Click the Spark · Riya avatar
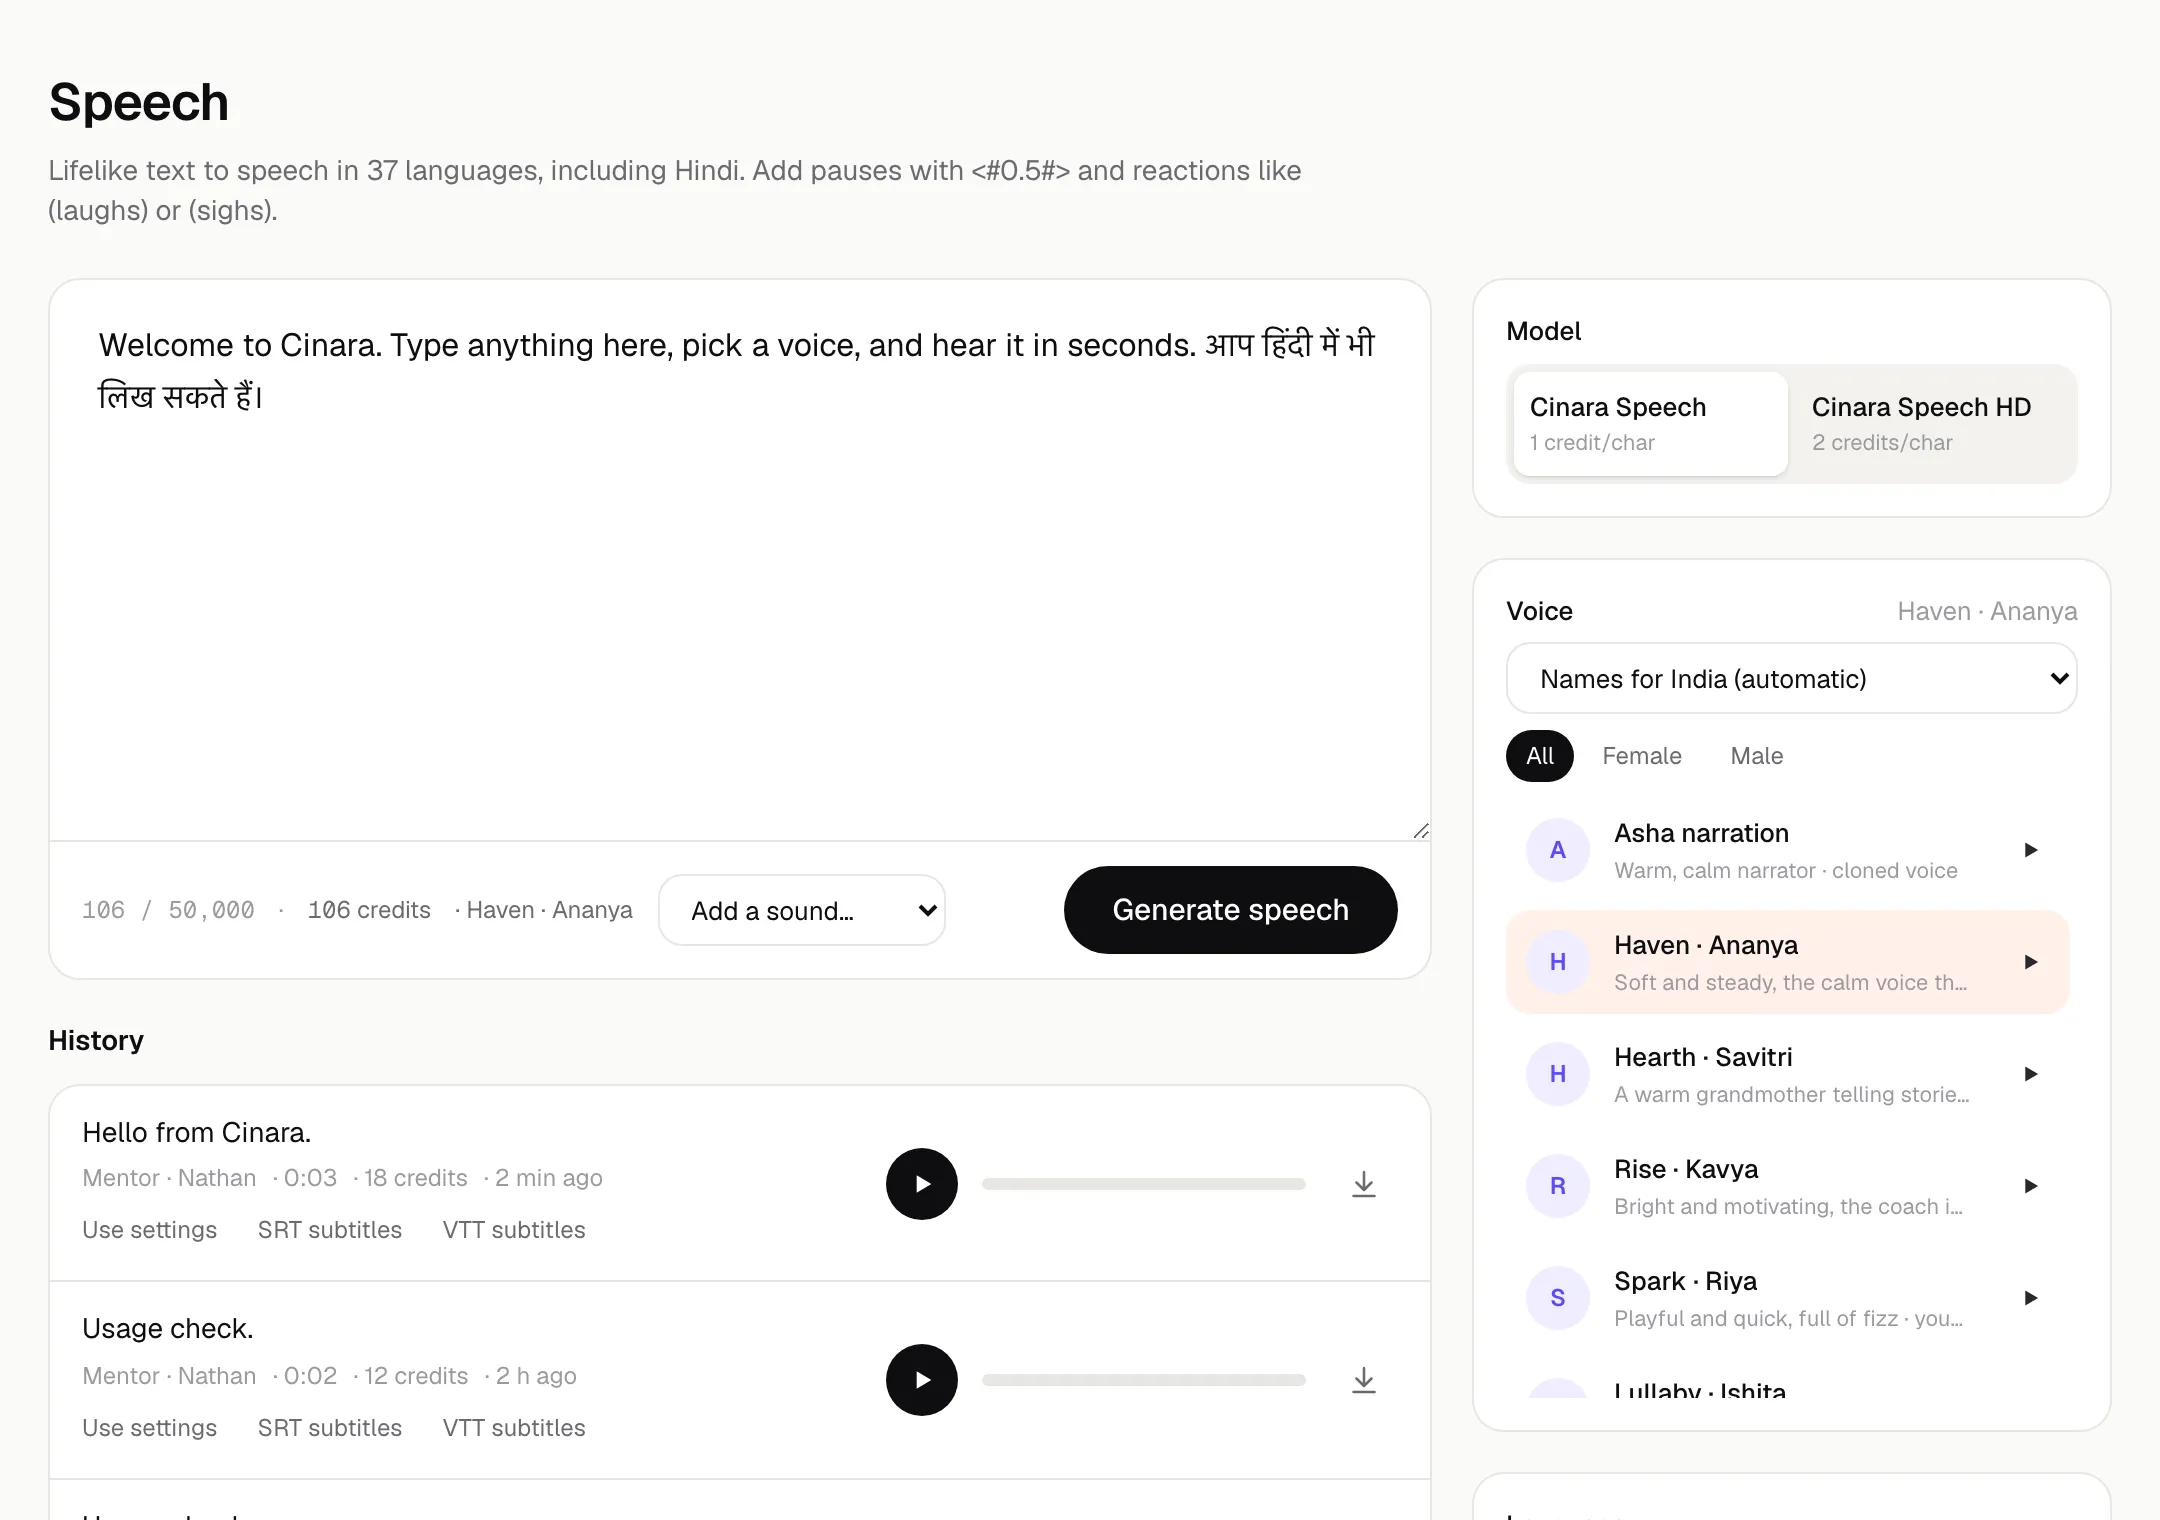The image size is (2160, 1520). 1558,1298
